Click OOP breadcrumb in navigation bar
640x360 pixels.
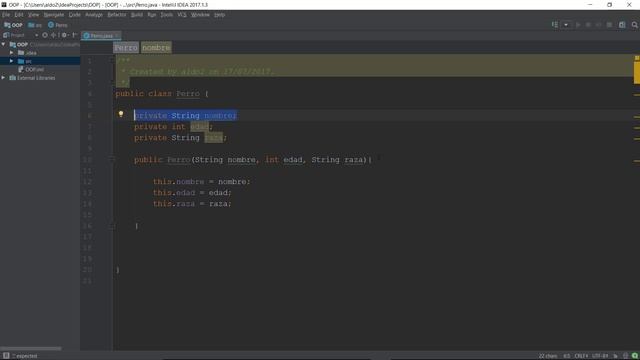point(13,25)
